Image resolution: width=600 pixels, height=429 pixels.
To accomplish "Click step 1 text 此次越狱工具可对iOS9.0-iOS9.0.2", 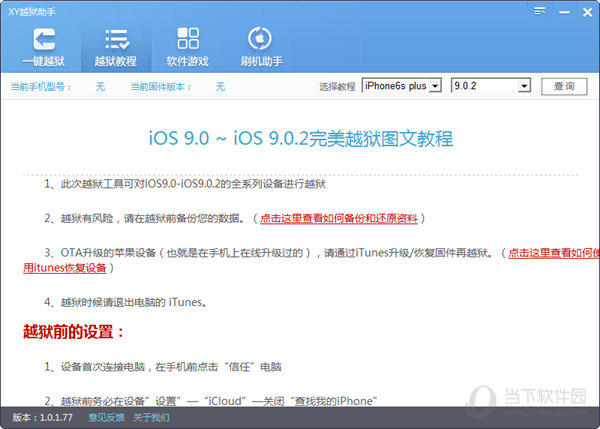I will click(185, 184).
